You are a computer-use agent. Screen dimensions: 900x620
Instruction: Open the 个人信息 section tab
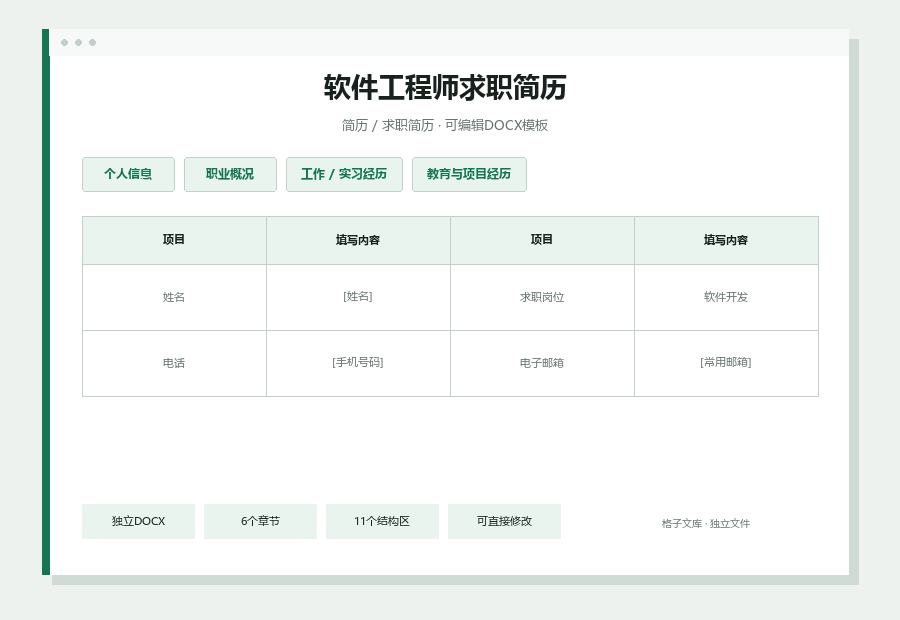click(128, 175)
